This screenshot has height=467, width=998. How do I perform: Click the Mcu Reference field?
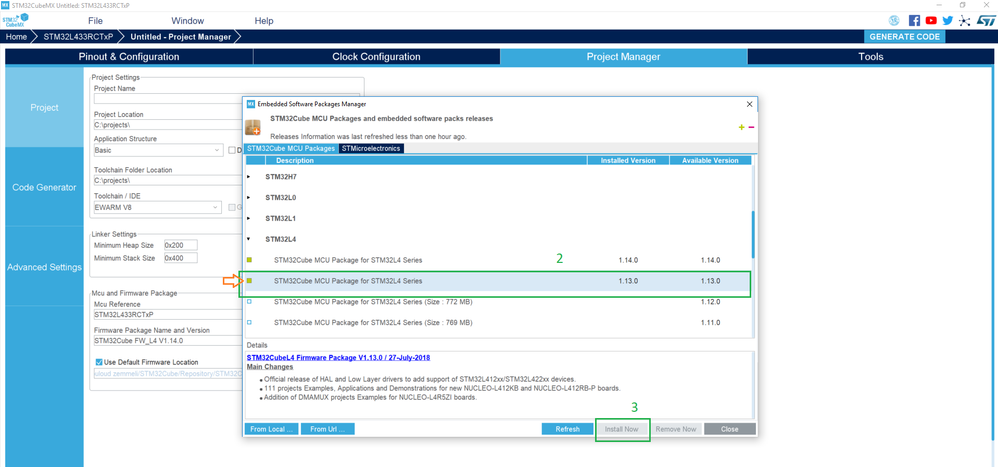click(x=167, y=314)
